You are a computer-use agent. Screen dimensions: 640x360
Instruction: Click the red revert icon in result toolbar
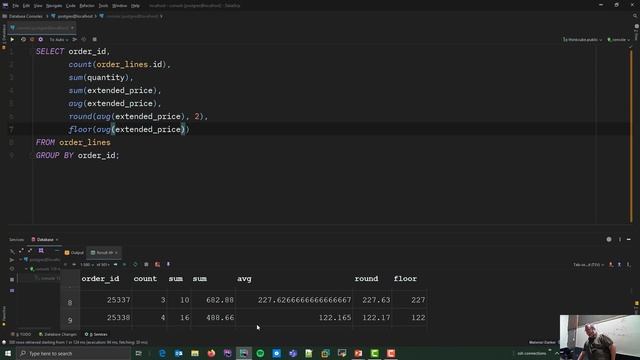click(x=157, y=264)
